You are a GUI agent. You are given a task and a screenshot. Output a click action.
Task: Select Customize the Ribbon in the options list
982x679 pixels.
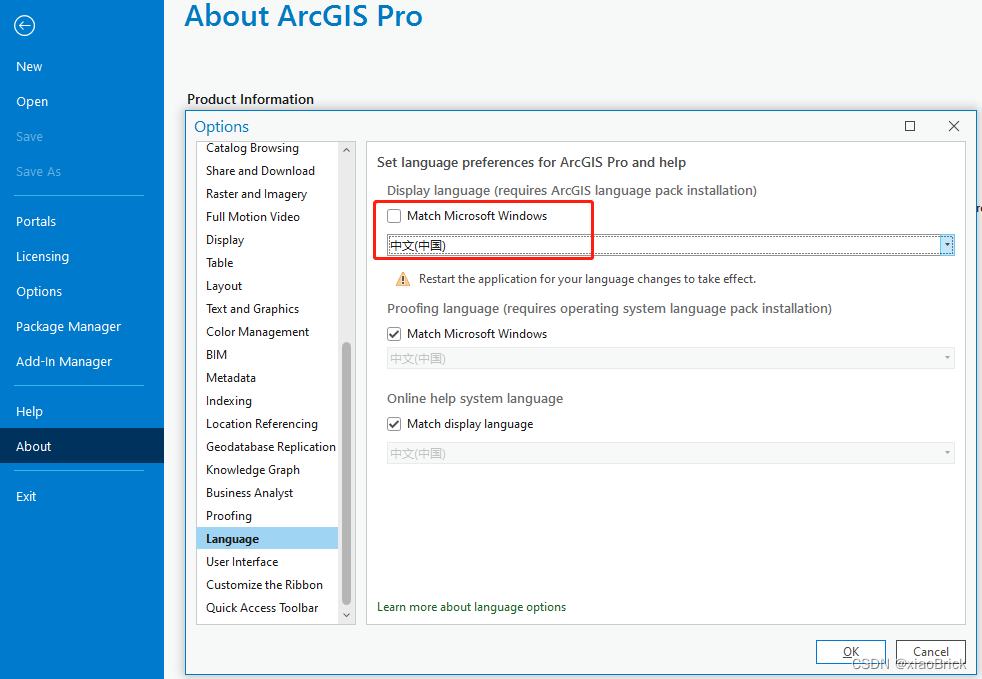(263, 584)
